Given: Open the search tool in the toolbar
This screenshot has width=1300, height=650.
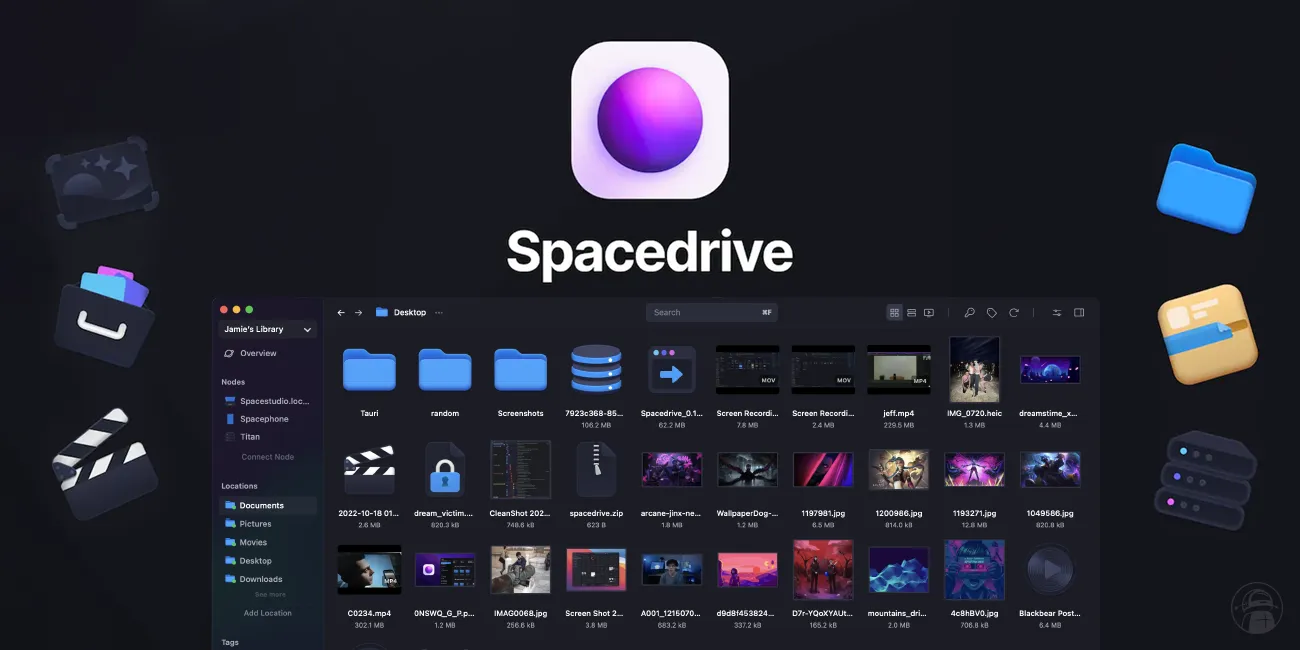Looking at the screenshot, I should coord(969,312).
